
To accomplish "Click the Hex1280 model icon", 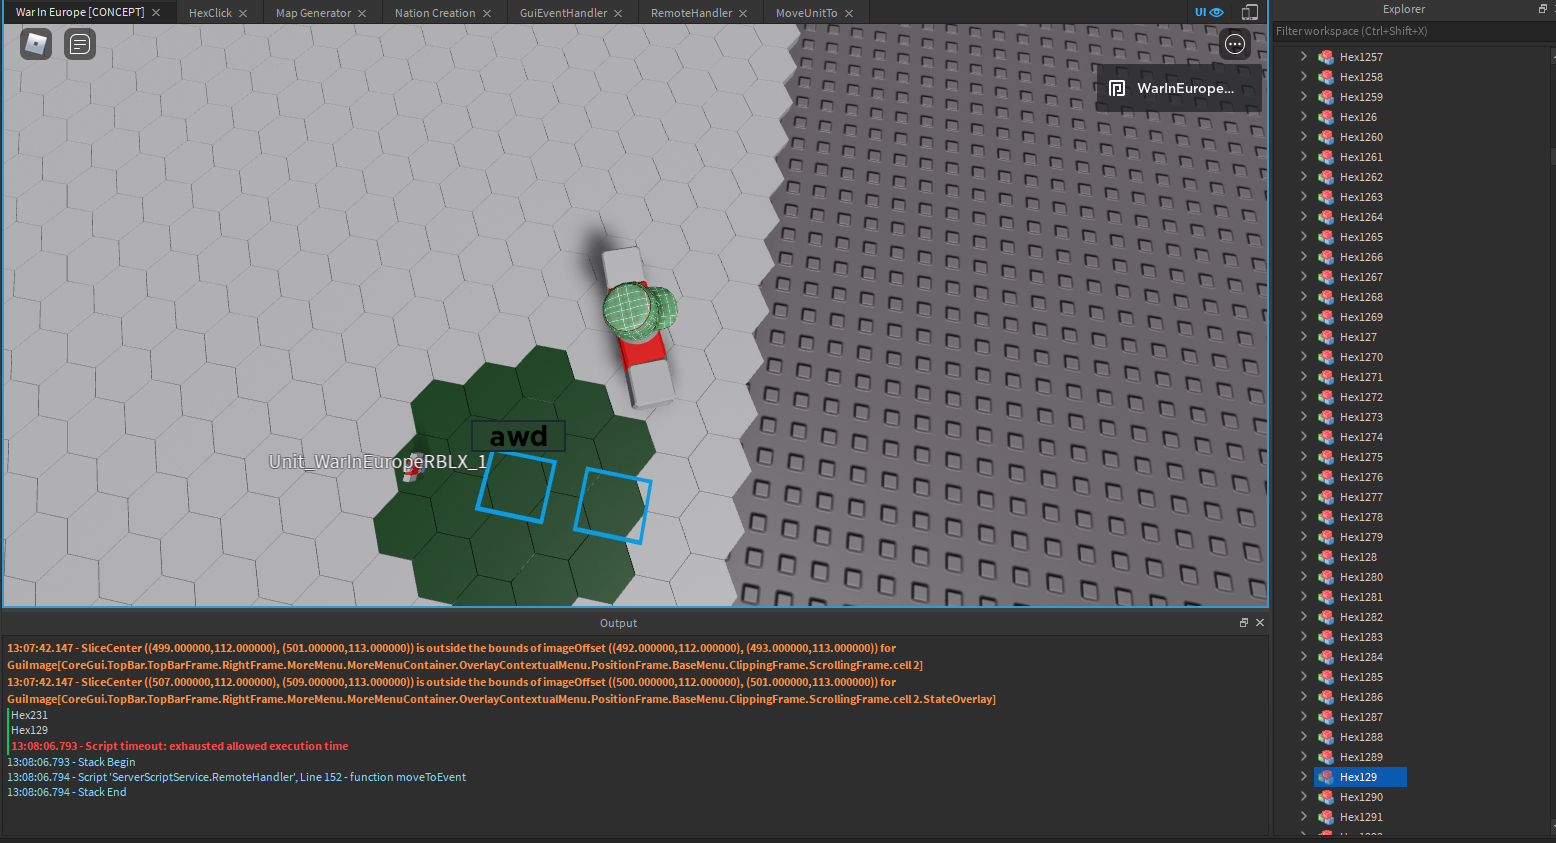I will point(1326,577).
